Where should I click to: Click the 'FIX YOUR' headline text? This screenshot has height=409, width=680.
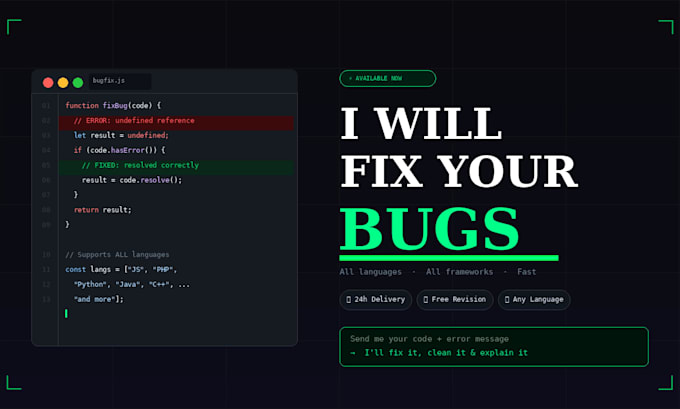[x=458, y=172]
